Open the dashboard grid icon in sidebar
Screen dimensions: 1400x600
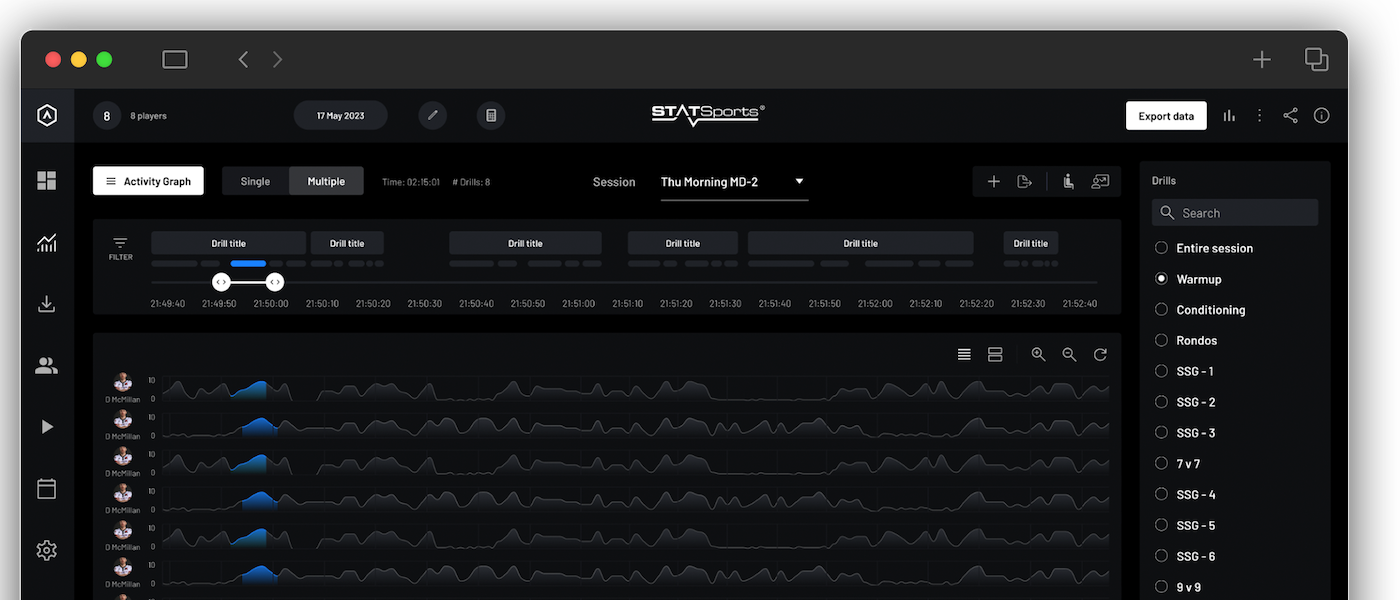[x=47, y=181]
